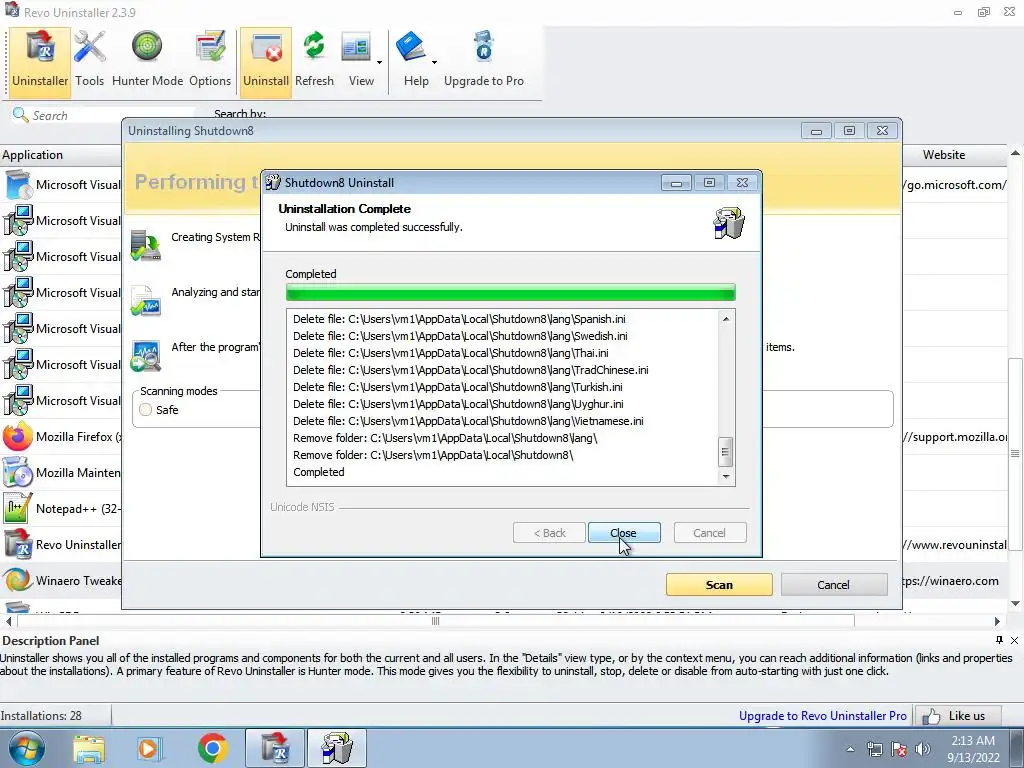The height and width of the screenshot is (768, 1024).
Task: Click application list scroll up arrow
Action: click(x=1016, y=153)
